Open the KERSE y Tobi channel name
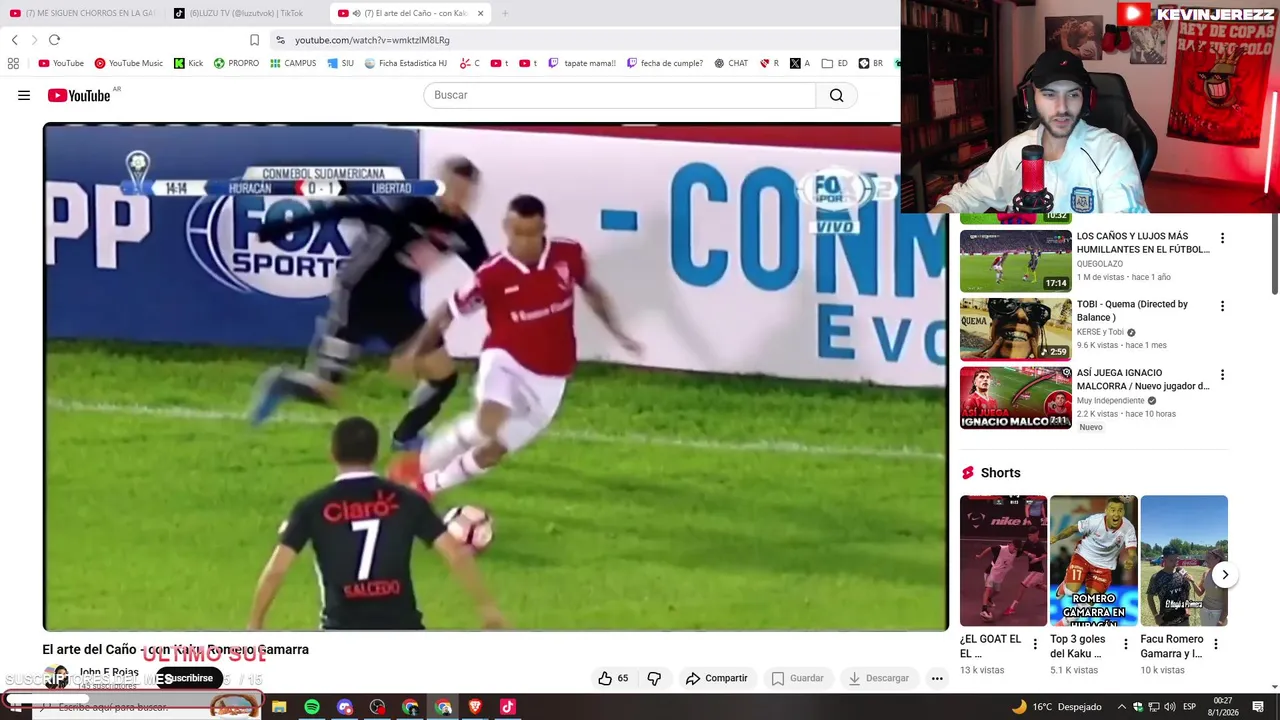 pos(1100,332)
